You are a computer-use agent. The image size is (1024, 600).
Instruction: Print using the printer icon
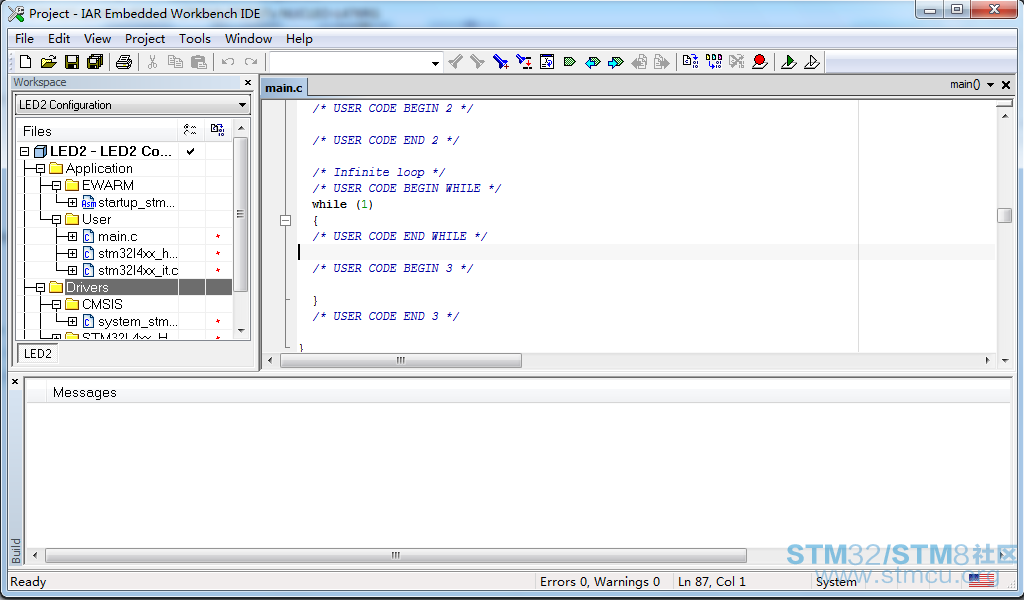(124, 62)
